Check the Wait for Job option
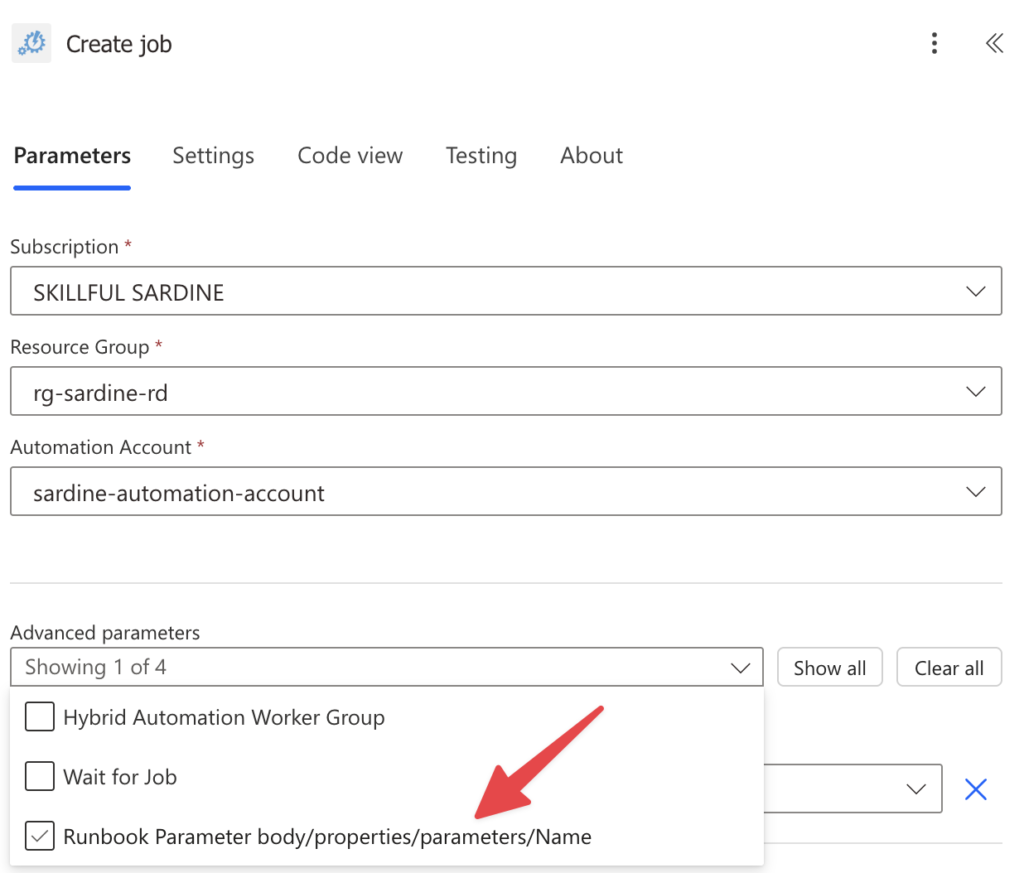The height and width of the screenshot is (873, 1024). tap(39, 777)
